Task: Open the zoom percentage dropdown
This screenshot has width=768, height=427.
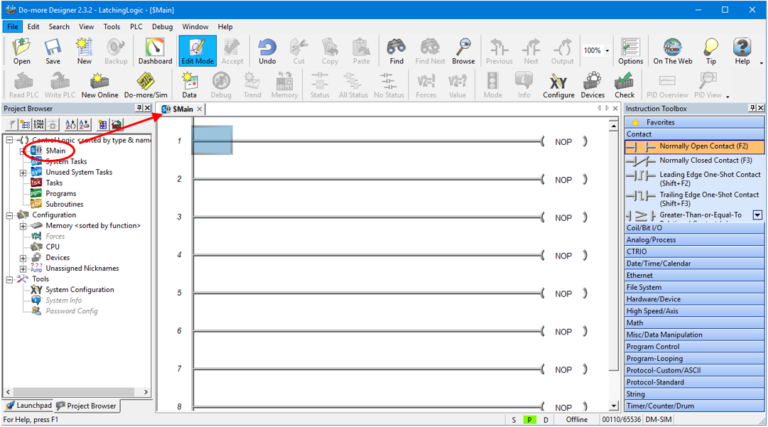Action: point(607,50)
